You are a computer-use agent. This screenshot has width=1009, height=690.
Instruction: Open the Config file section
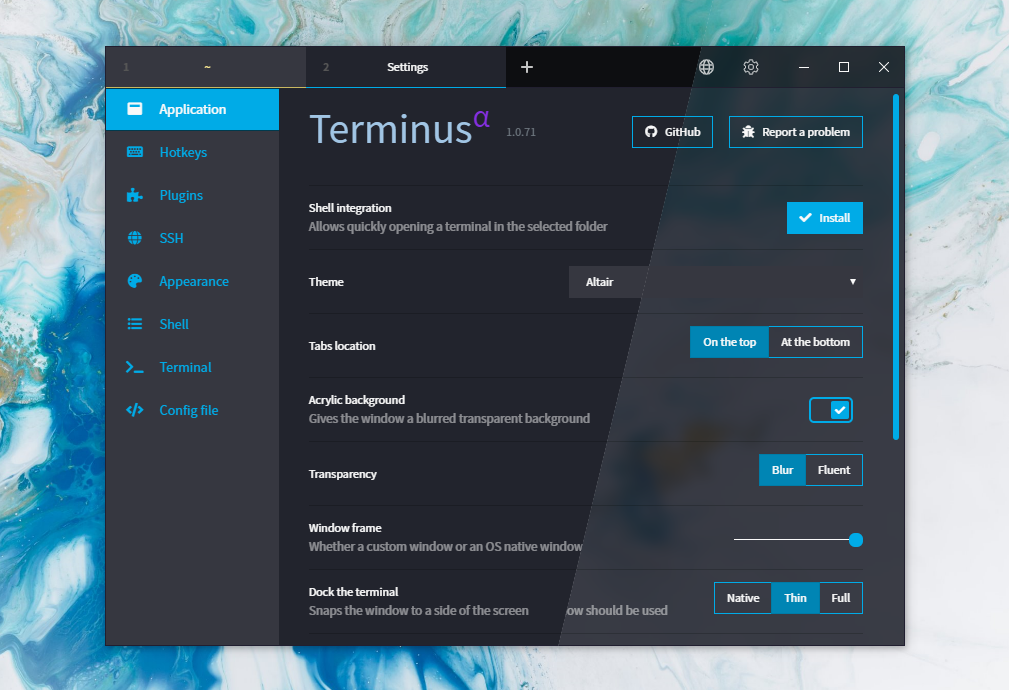point(192,410)
